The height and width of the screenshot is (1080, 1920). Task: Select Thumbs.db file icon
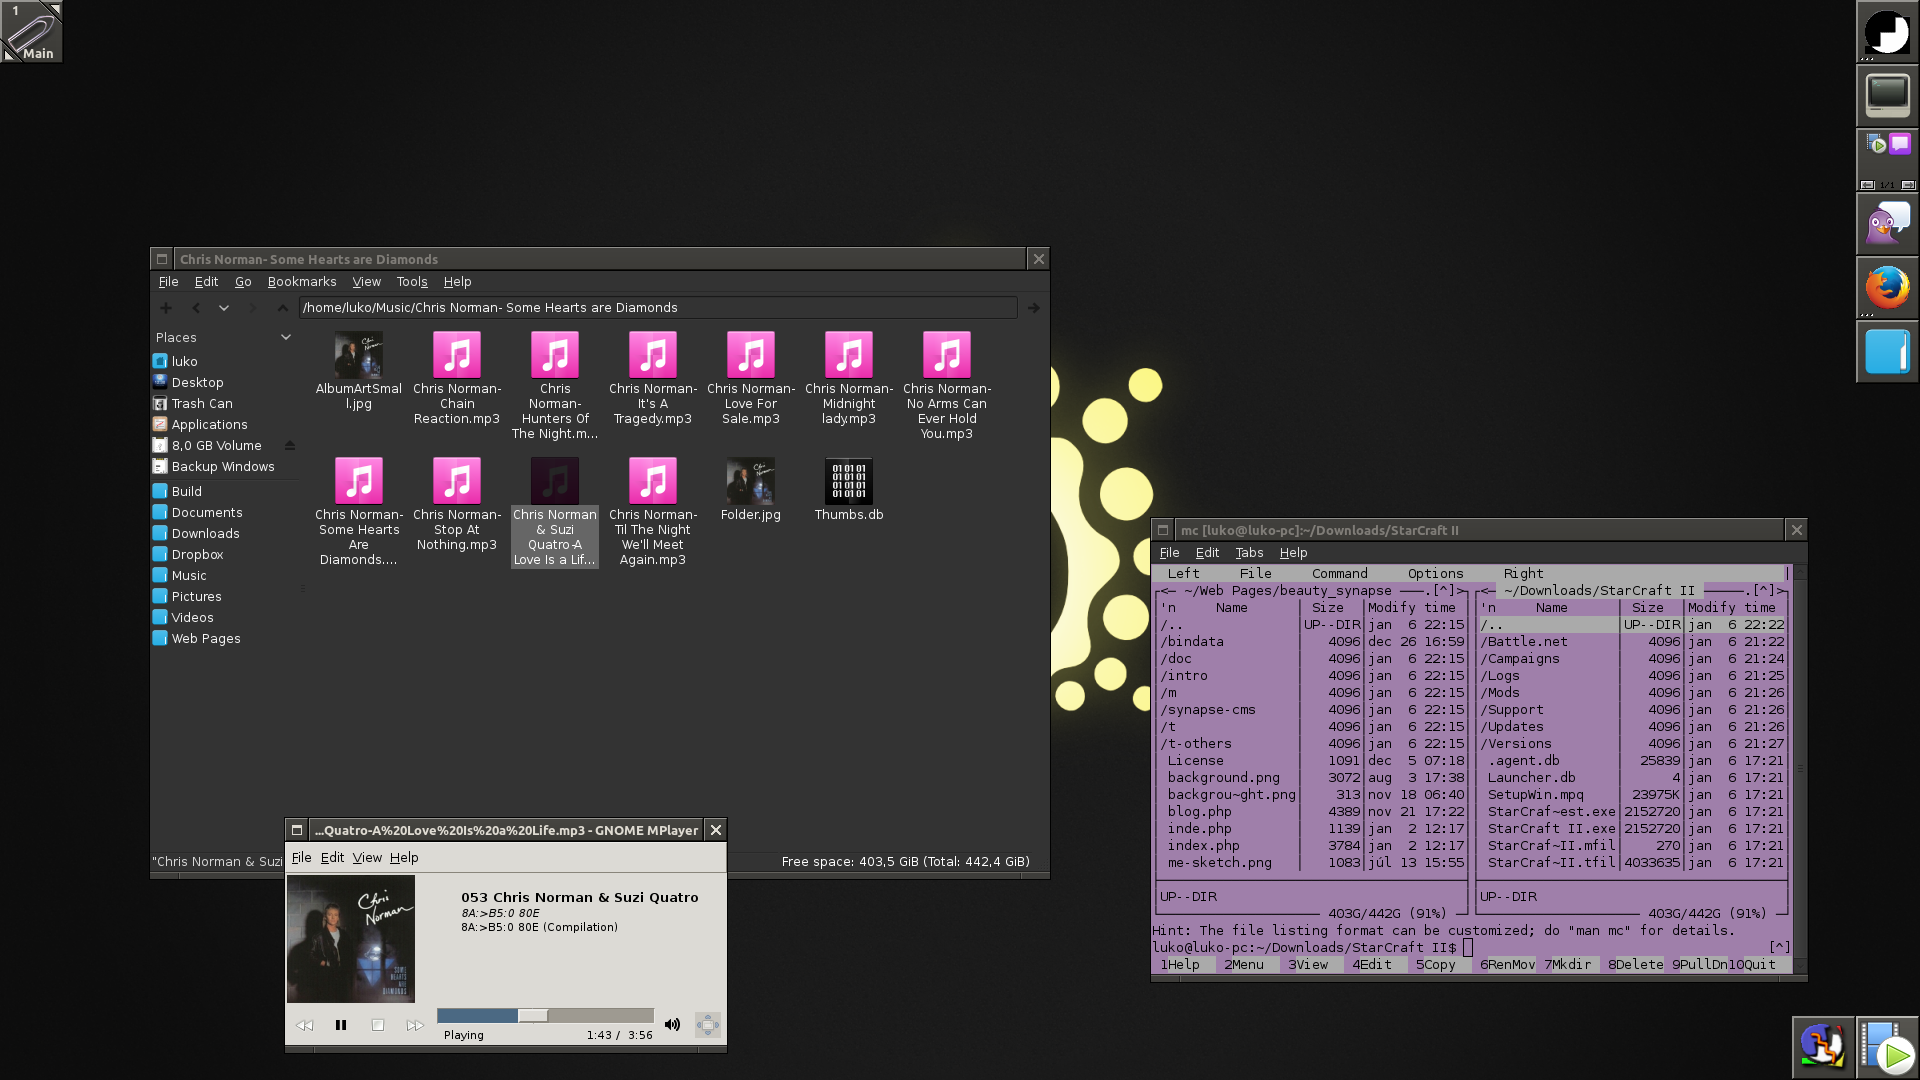[x=848, y=481]
